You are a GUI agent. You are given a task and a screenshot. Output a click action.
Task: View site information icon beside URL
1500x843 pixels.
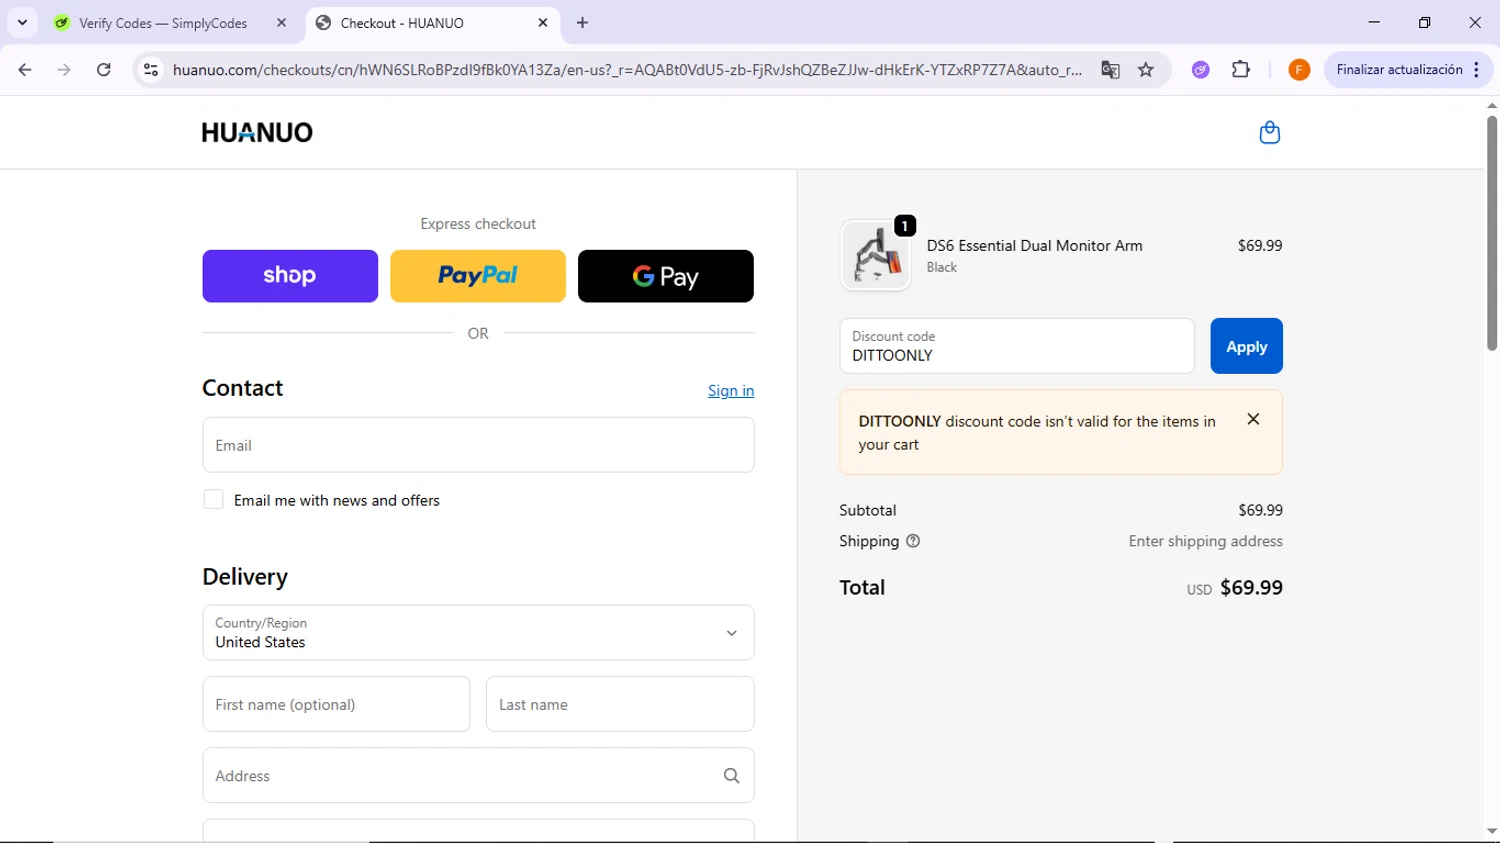tap(151, 70)
